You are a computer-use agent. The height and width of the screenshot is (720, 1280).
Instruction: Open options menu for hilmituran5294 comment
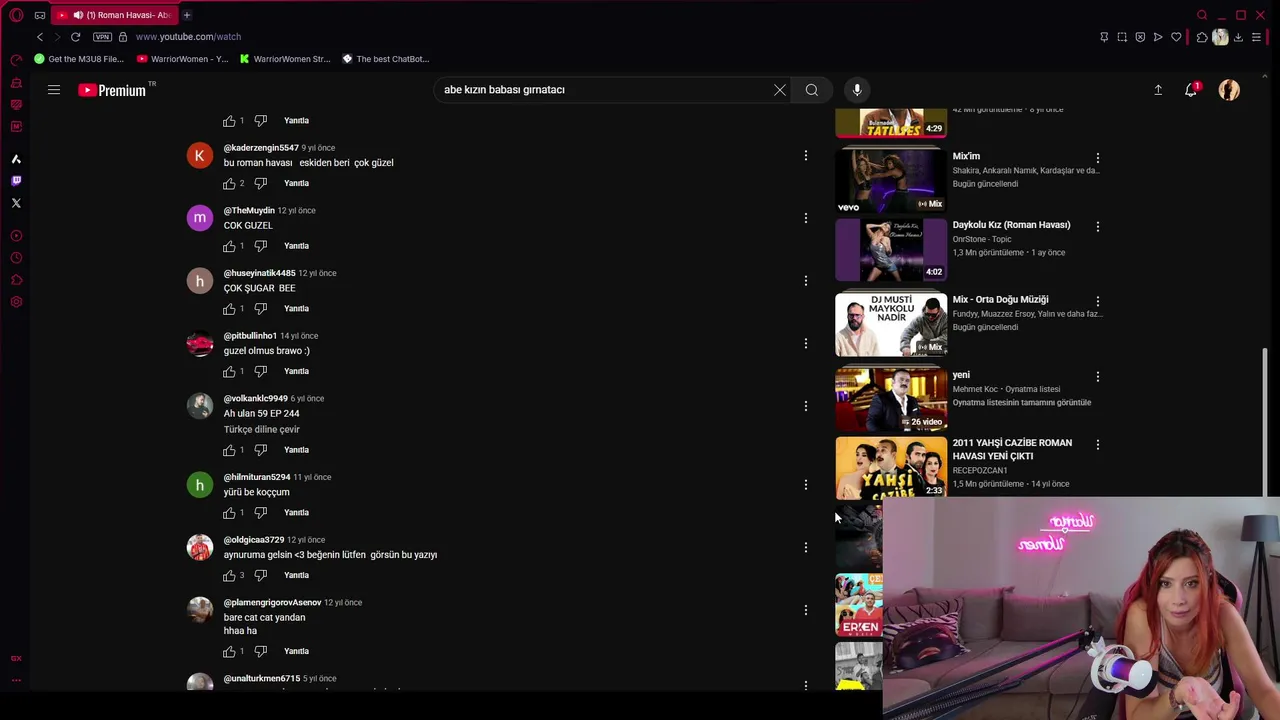806,485
